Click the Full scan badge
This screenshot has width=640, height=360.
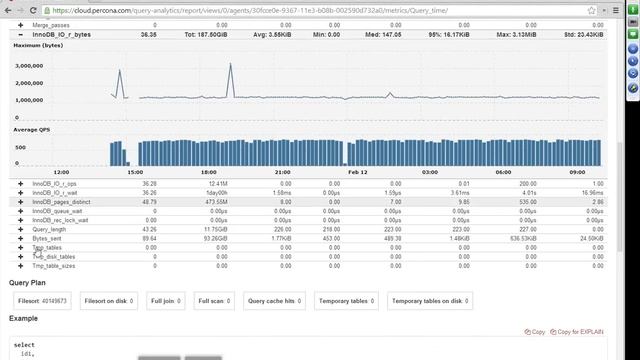pos(214,301)
